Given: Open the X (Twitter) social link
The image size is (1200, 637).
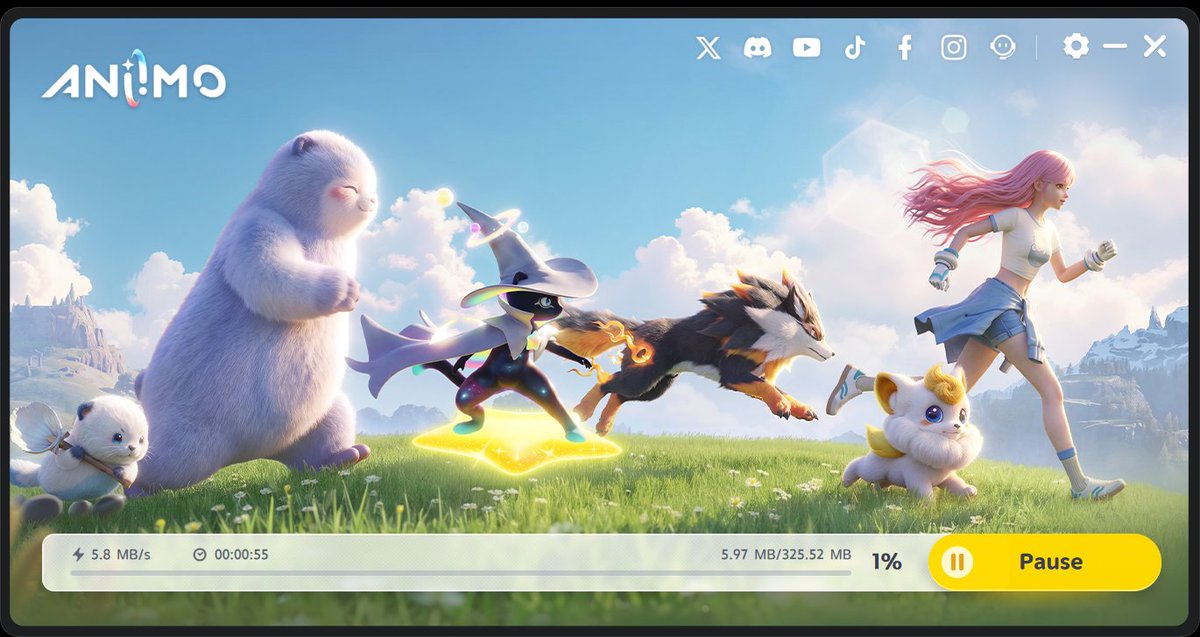Looking at the screenshot, I should tap(708, 47).
